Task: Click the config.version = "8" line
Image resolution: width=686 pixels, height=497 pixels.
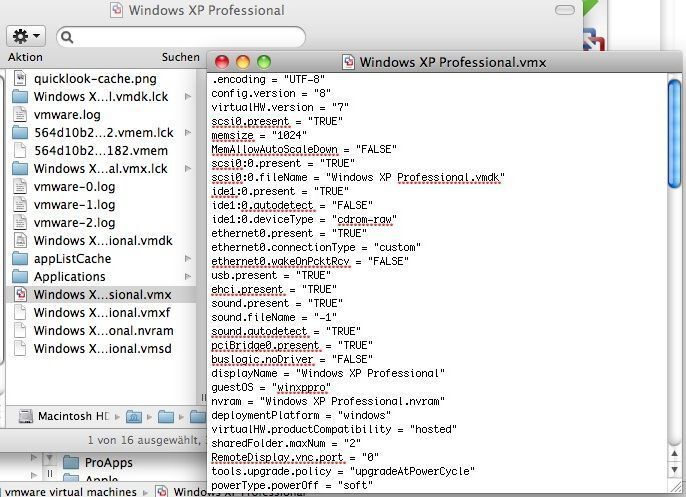Action: 271,93
